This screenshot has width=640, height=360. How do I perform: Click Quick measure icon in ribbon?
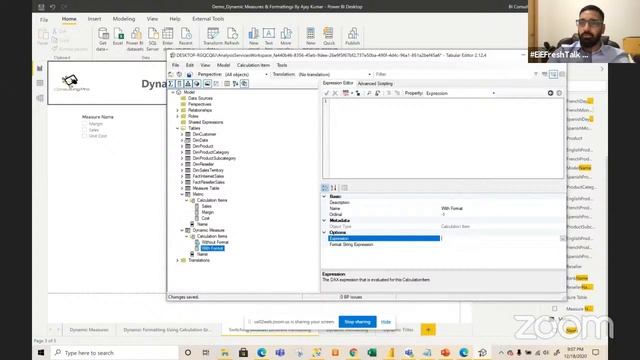click(329, 37)
